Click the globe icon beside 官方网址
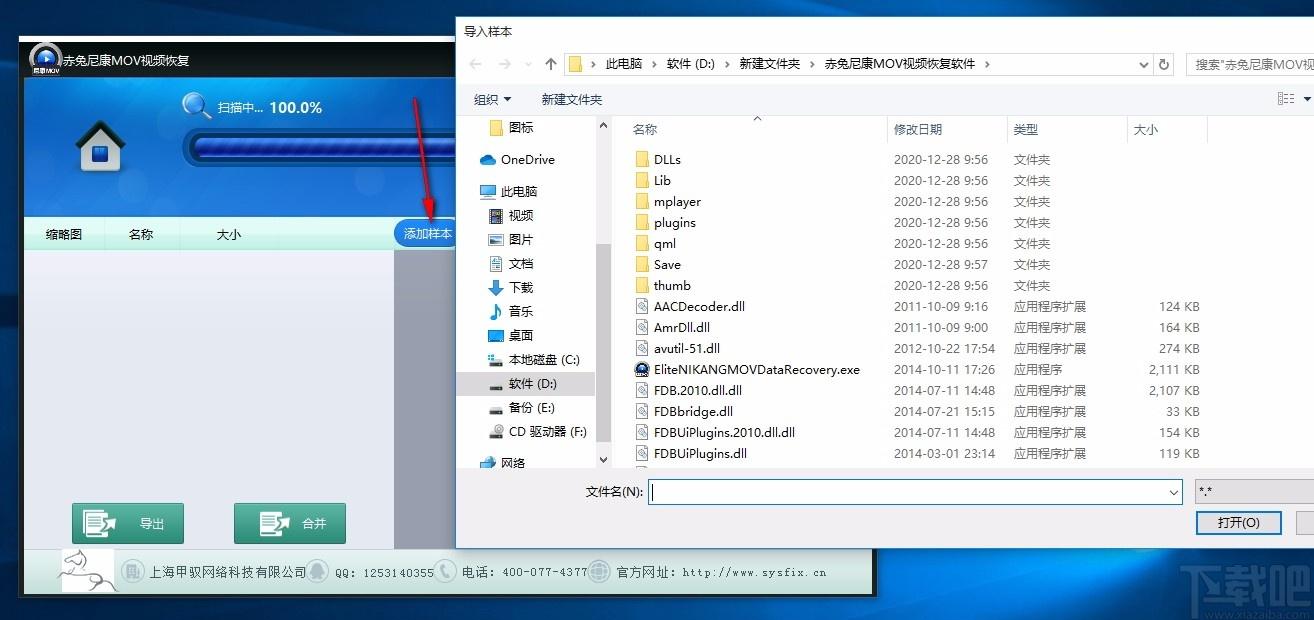 pyautogui.click(x=599, y=572)
